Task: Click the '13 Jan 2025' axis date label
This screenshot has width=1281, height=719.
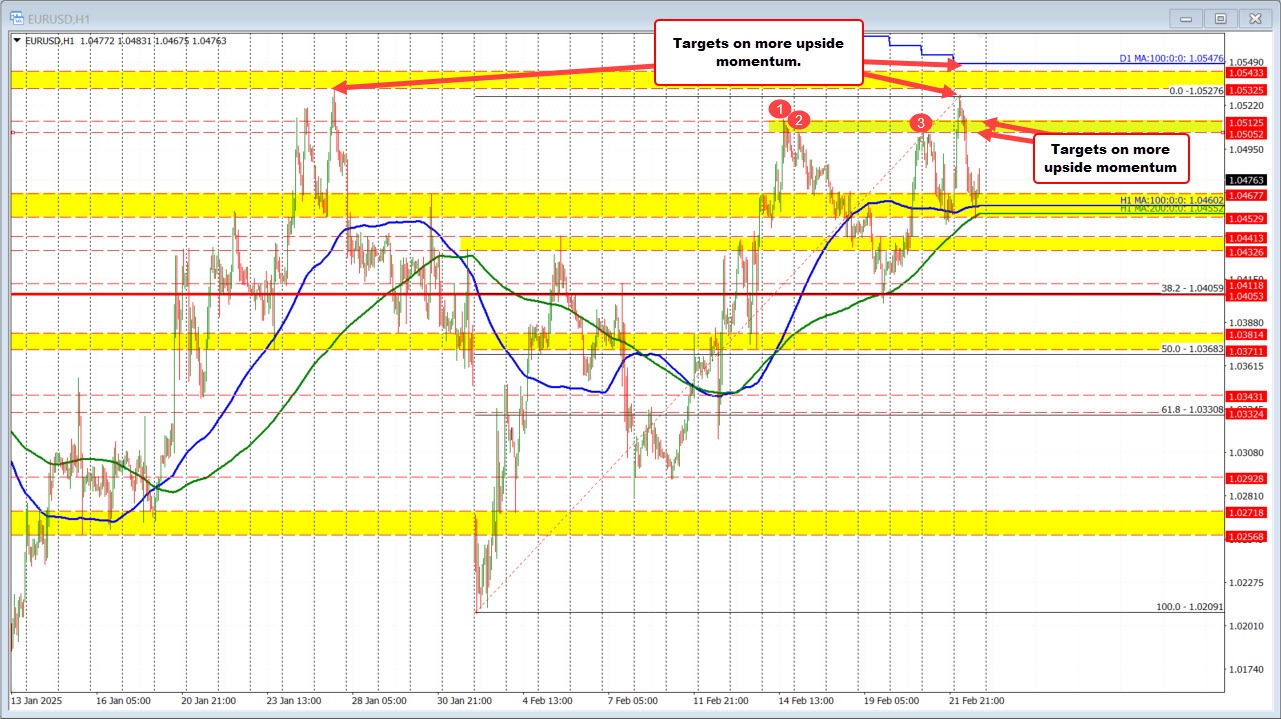Action: coord(38,701)
